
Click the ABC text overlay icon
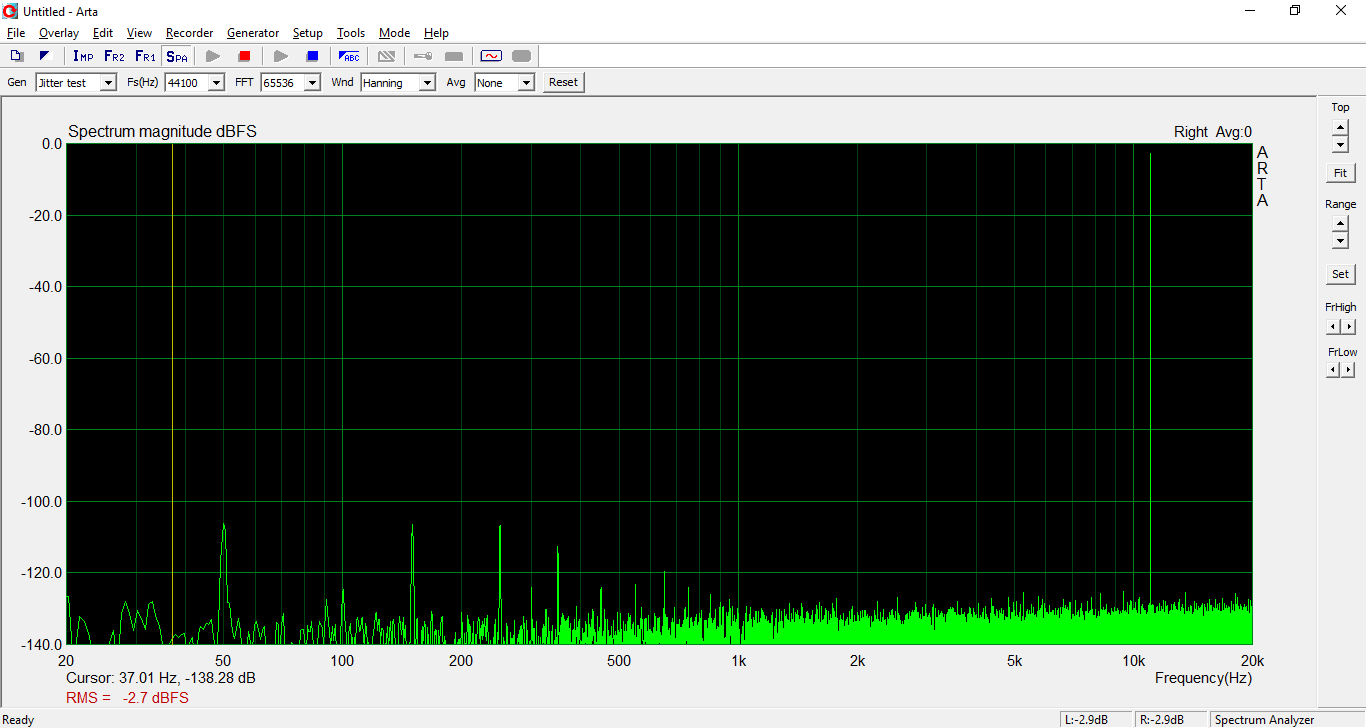click(x=349, y=56)
